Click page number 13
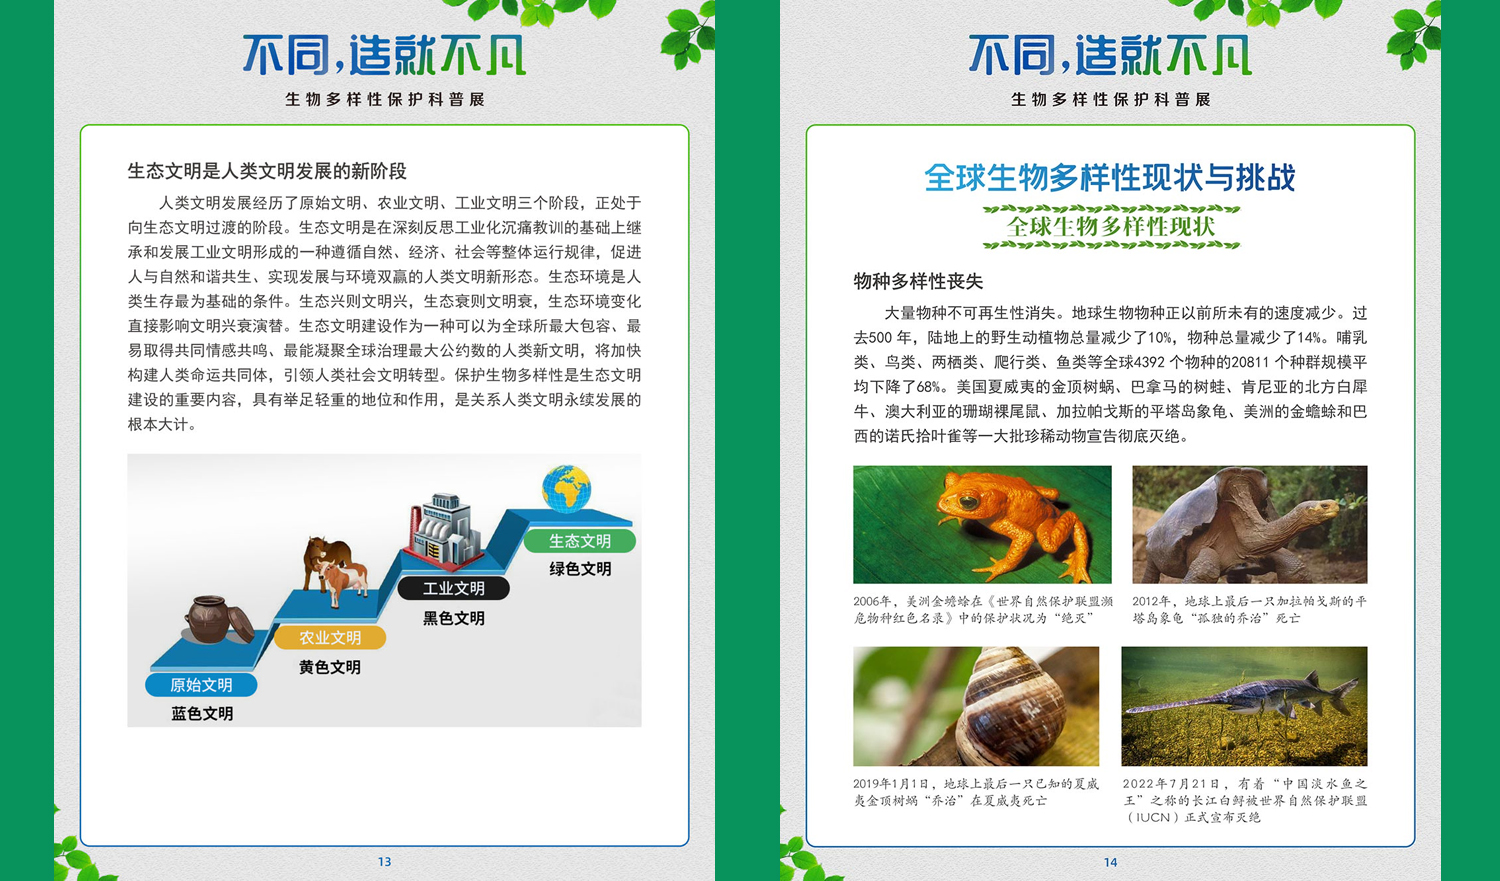1500x881 pixels. pos(384,862)
